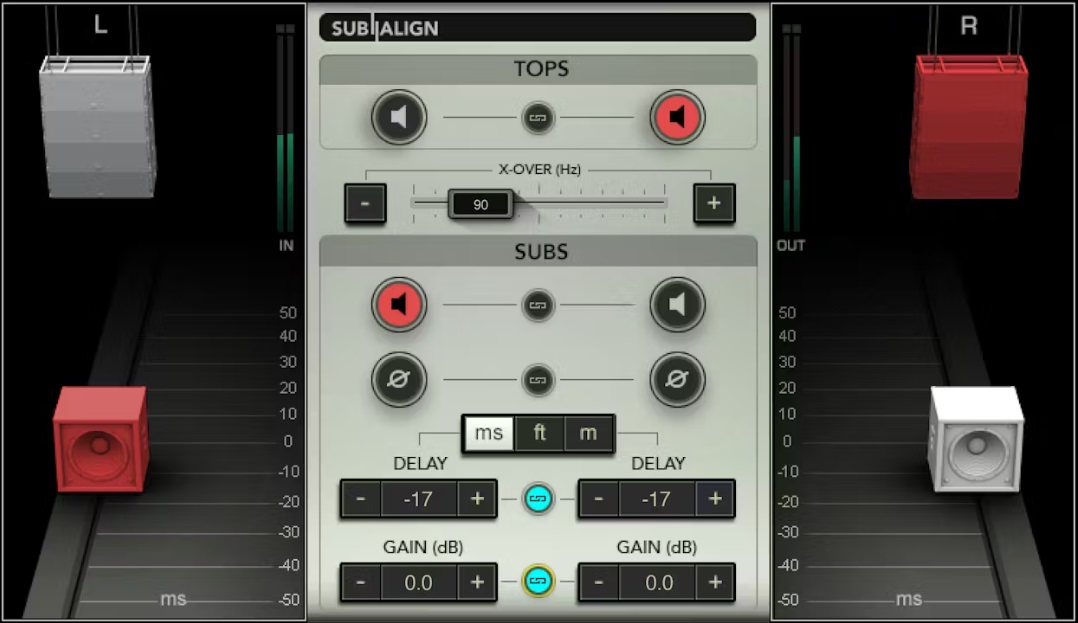
Task: Click the SUB ALIGN title bar
Action: 538,28
